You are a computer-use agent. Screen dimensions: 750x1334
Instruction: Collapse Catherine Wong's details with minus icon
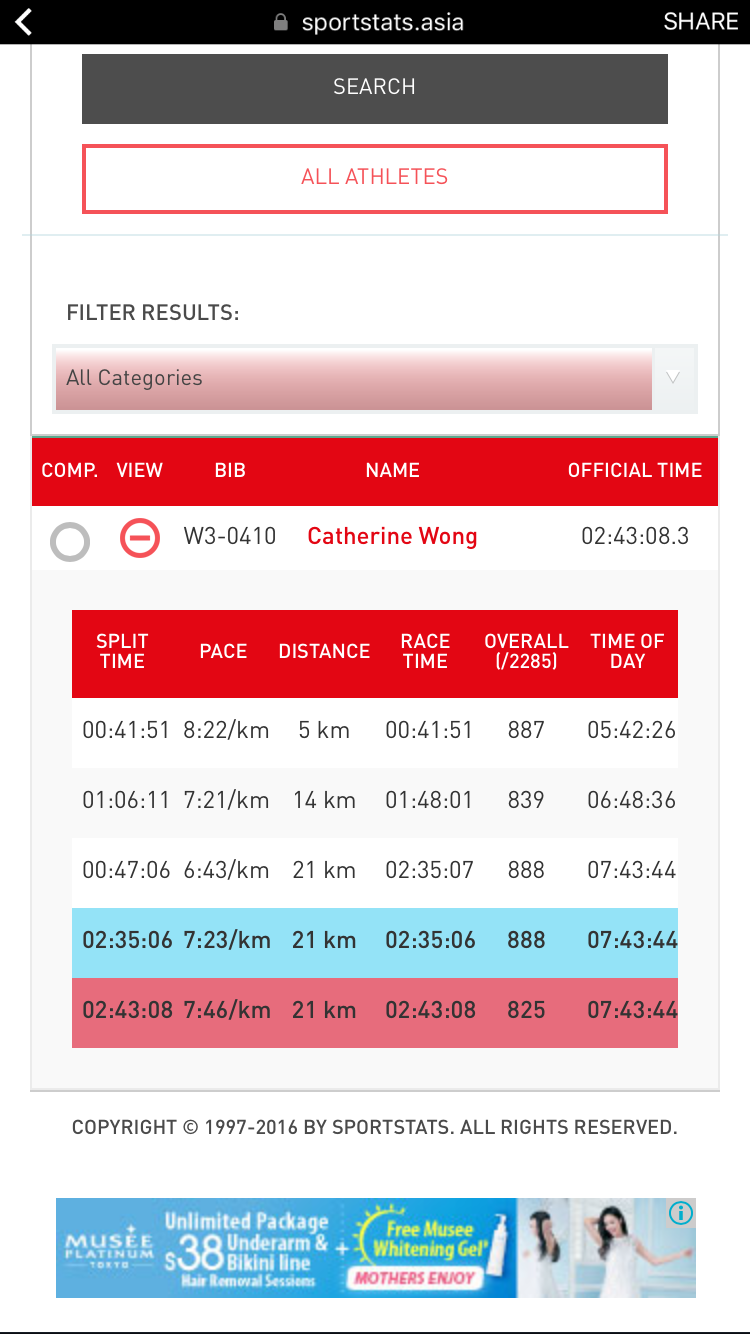(x=139, y=538)
